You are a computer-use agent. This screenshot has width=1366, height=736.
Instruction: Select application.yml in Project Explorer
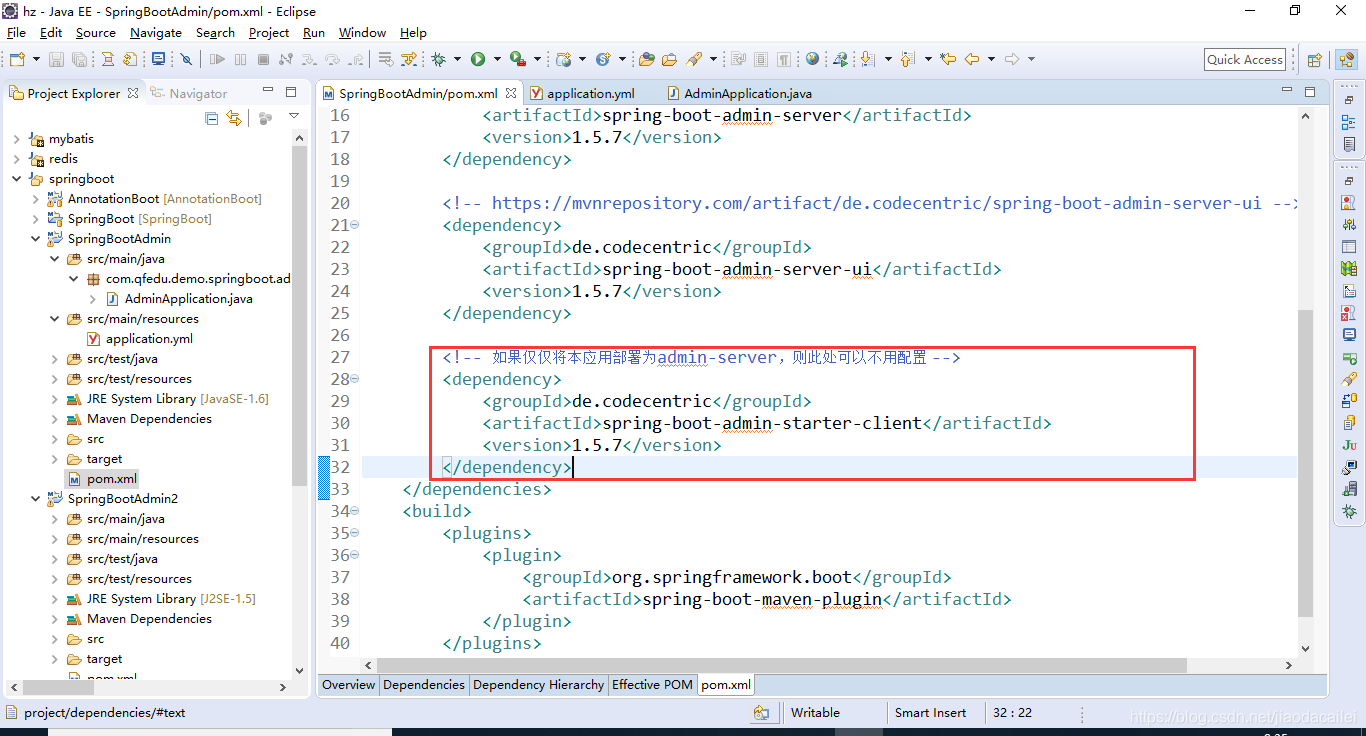(x=149, y=339)
